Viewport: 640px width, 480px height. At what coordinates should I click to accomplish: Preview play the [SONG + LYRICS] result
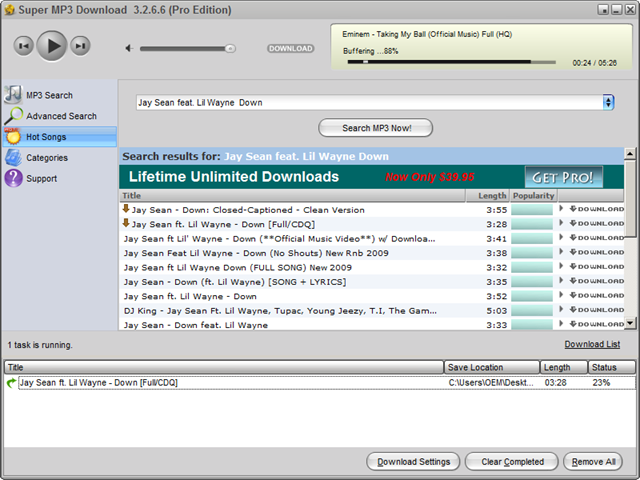(561, 280)
